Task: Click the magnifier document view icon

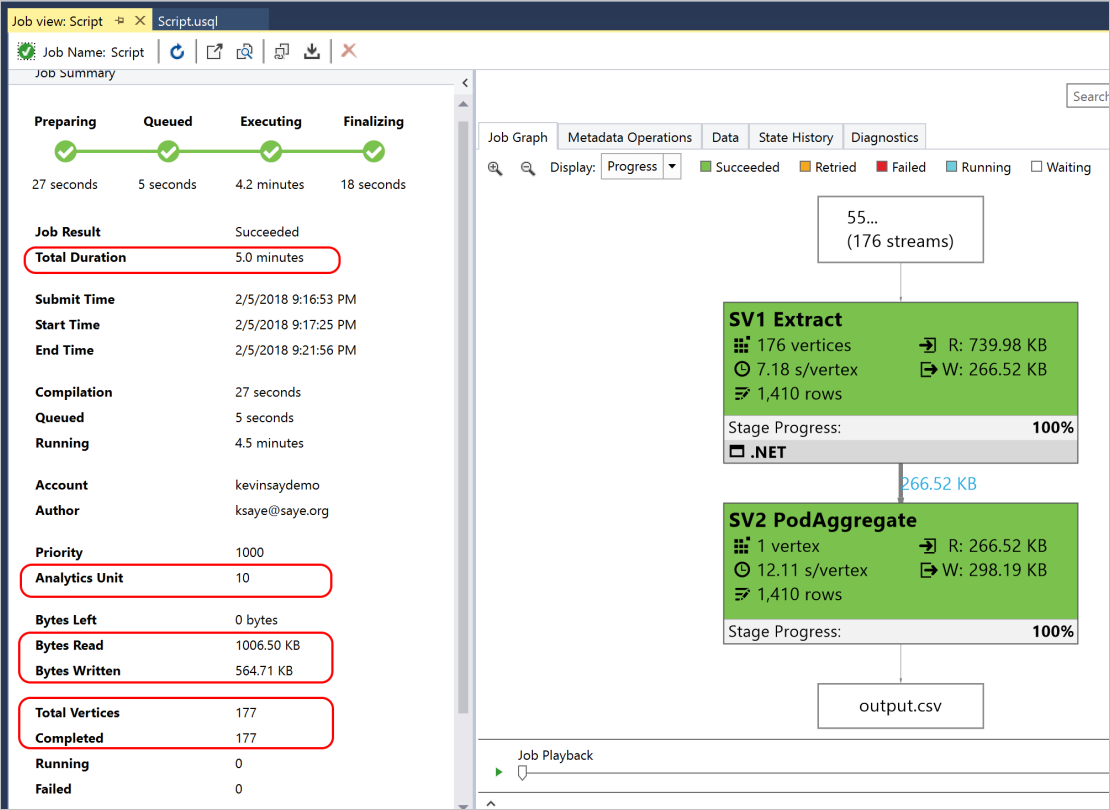Action: 244,52
